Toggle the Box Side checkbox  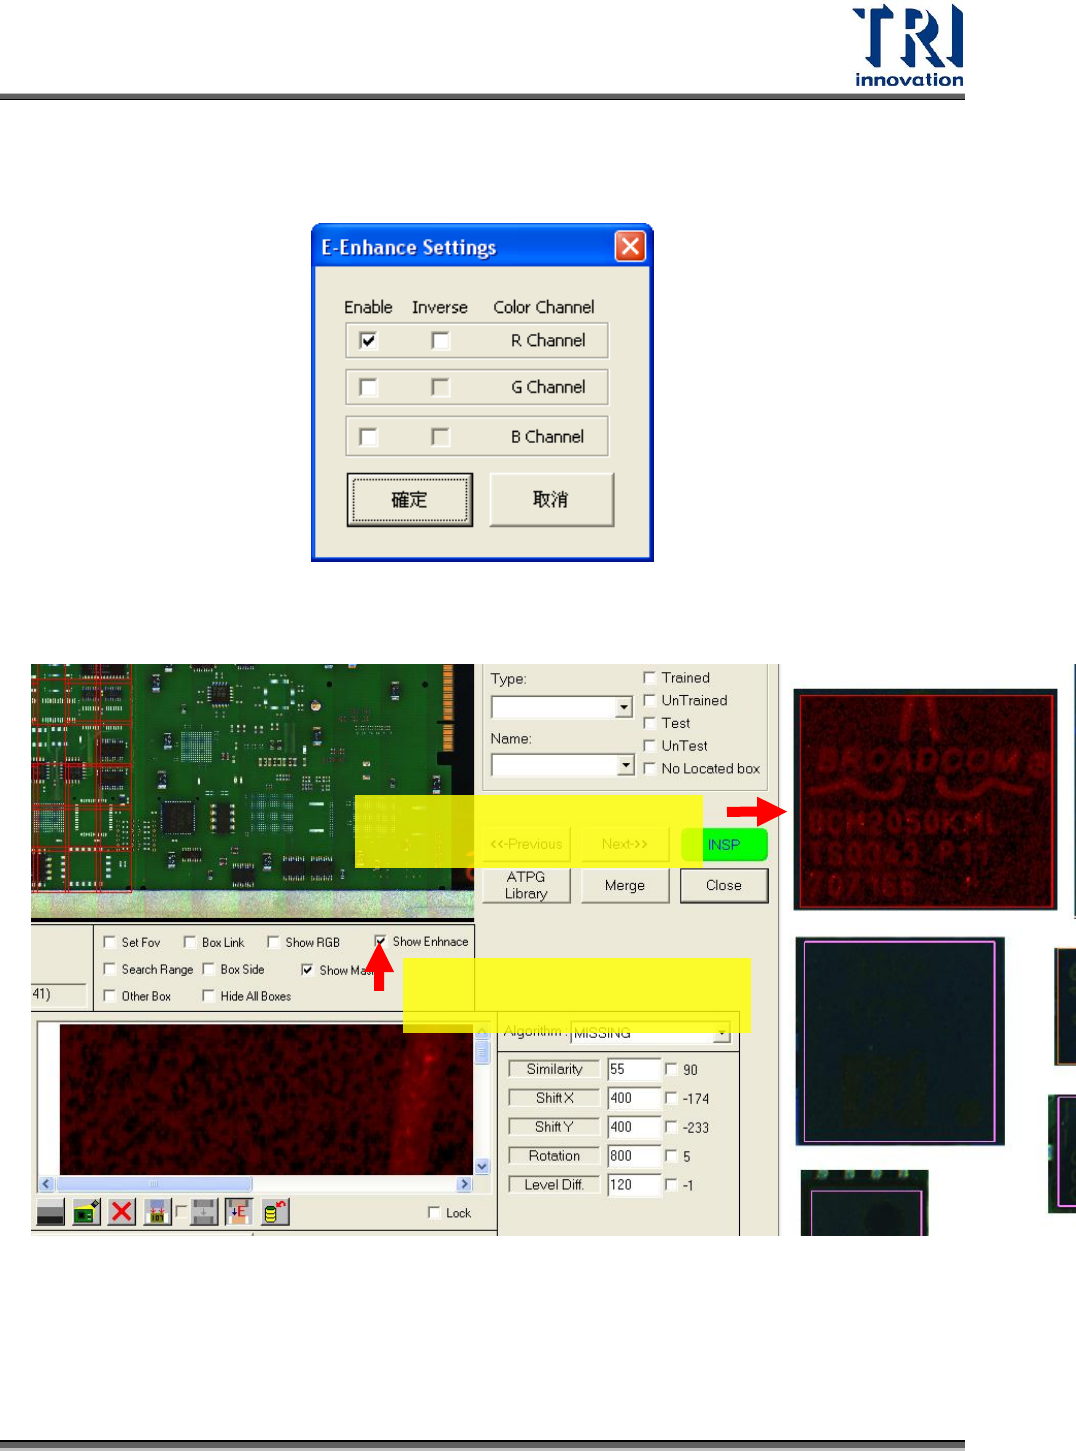[x=209, y=969]
